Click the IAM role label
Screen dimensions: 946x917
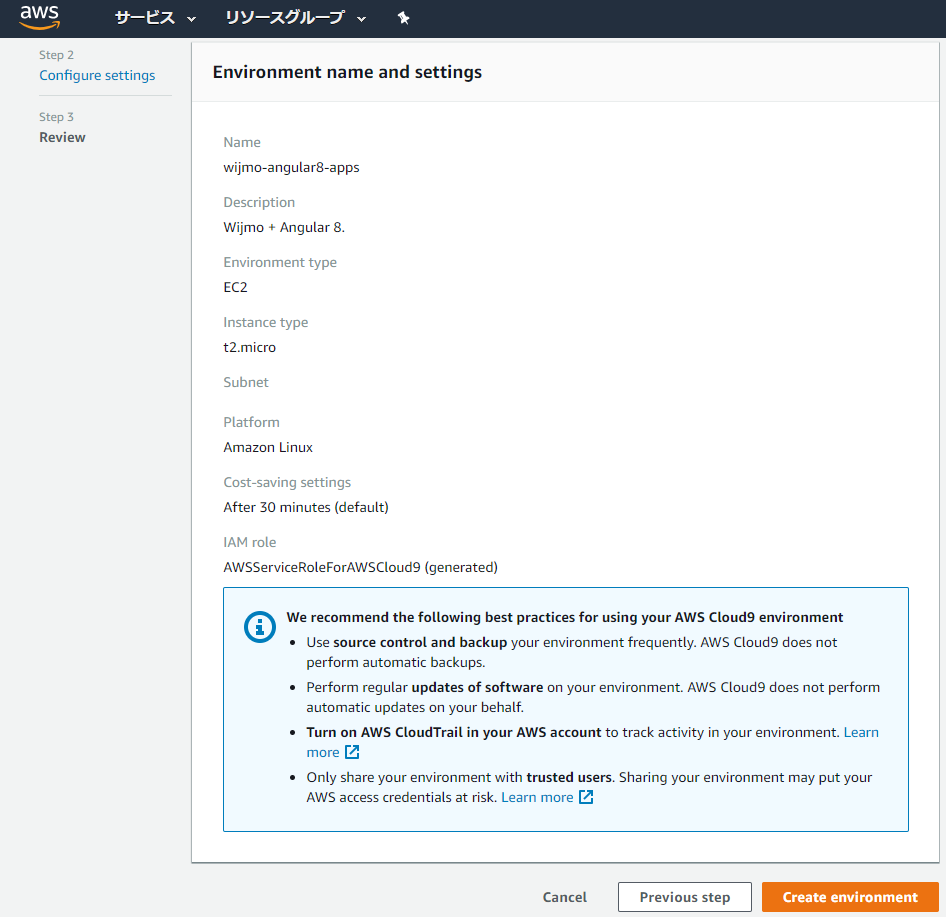click(250, 542)
